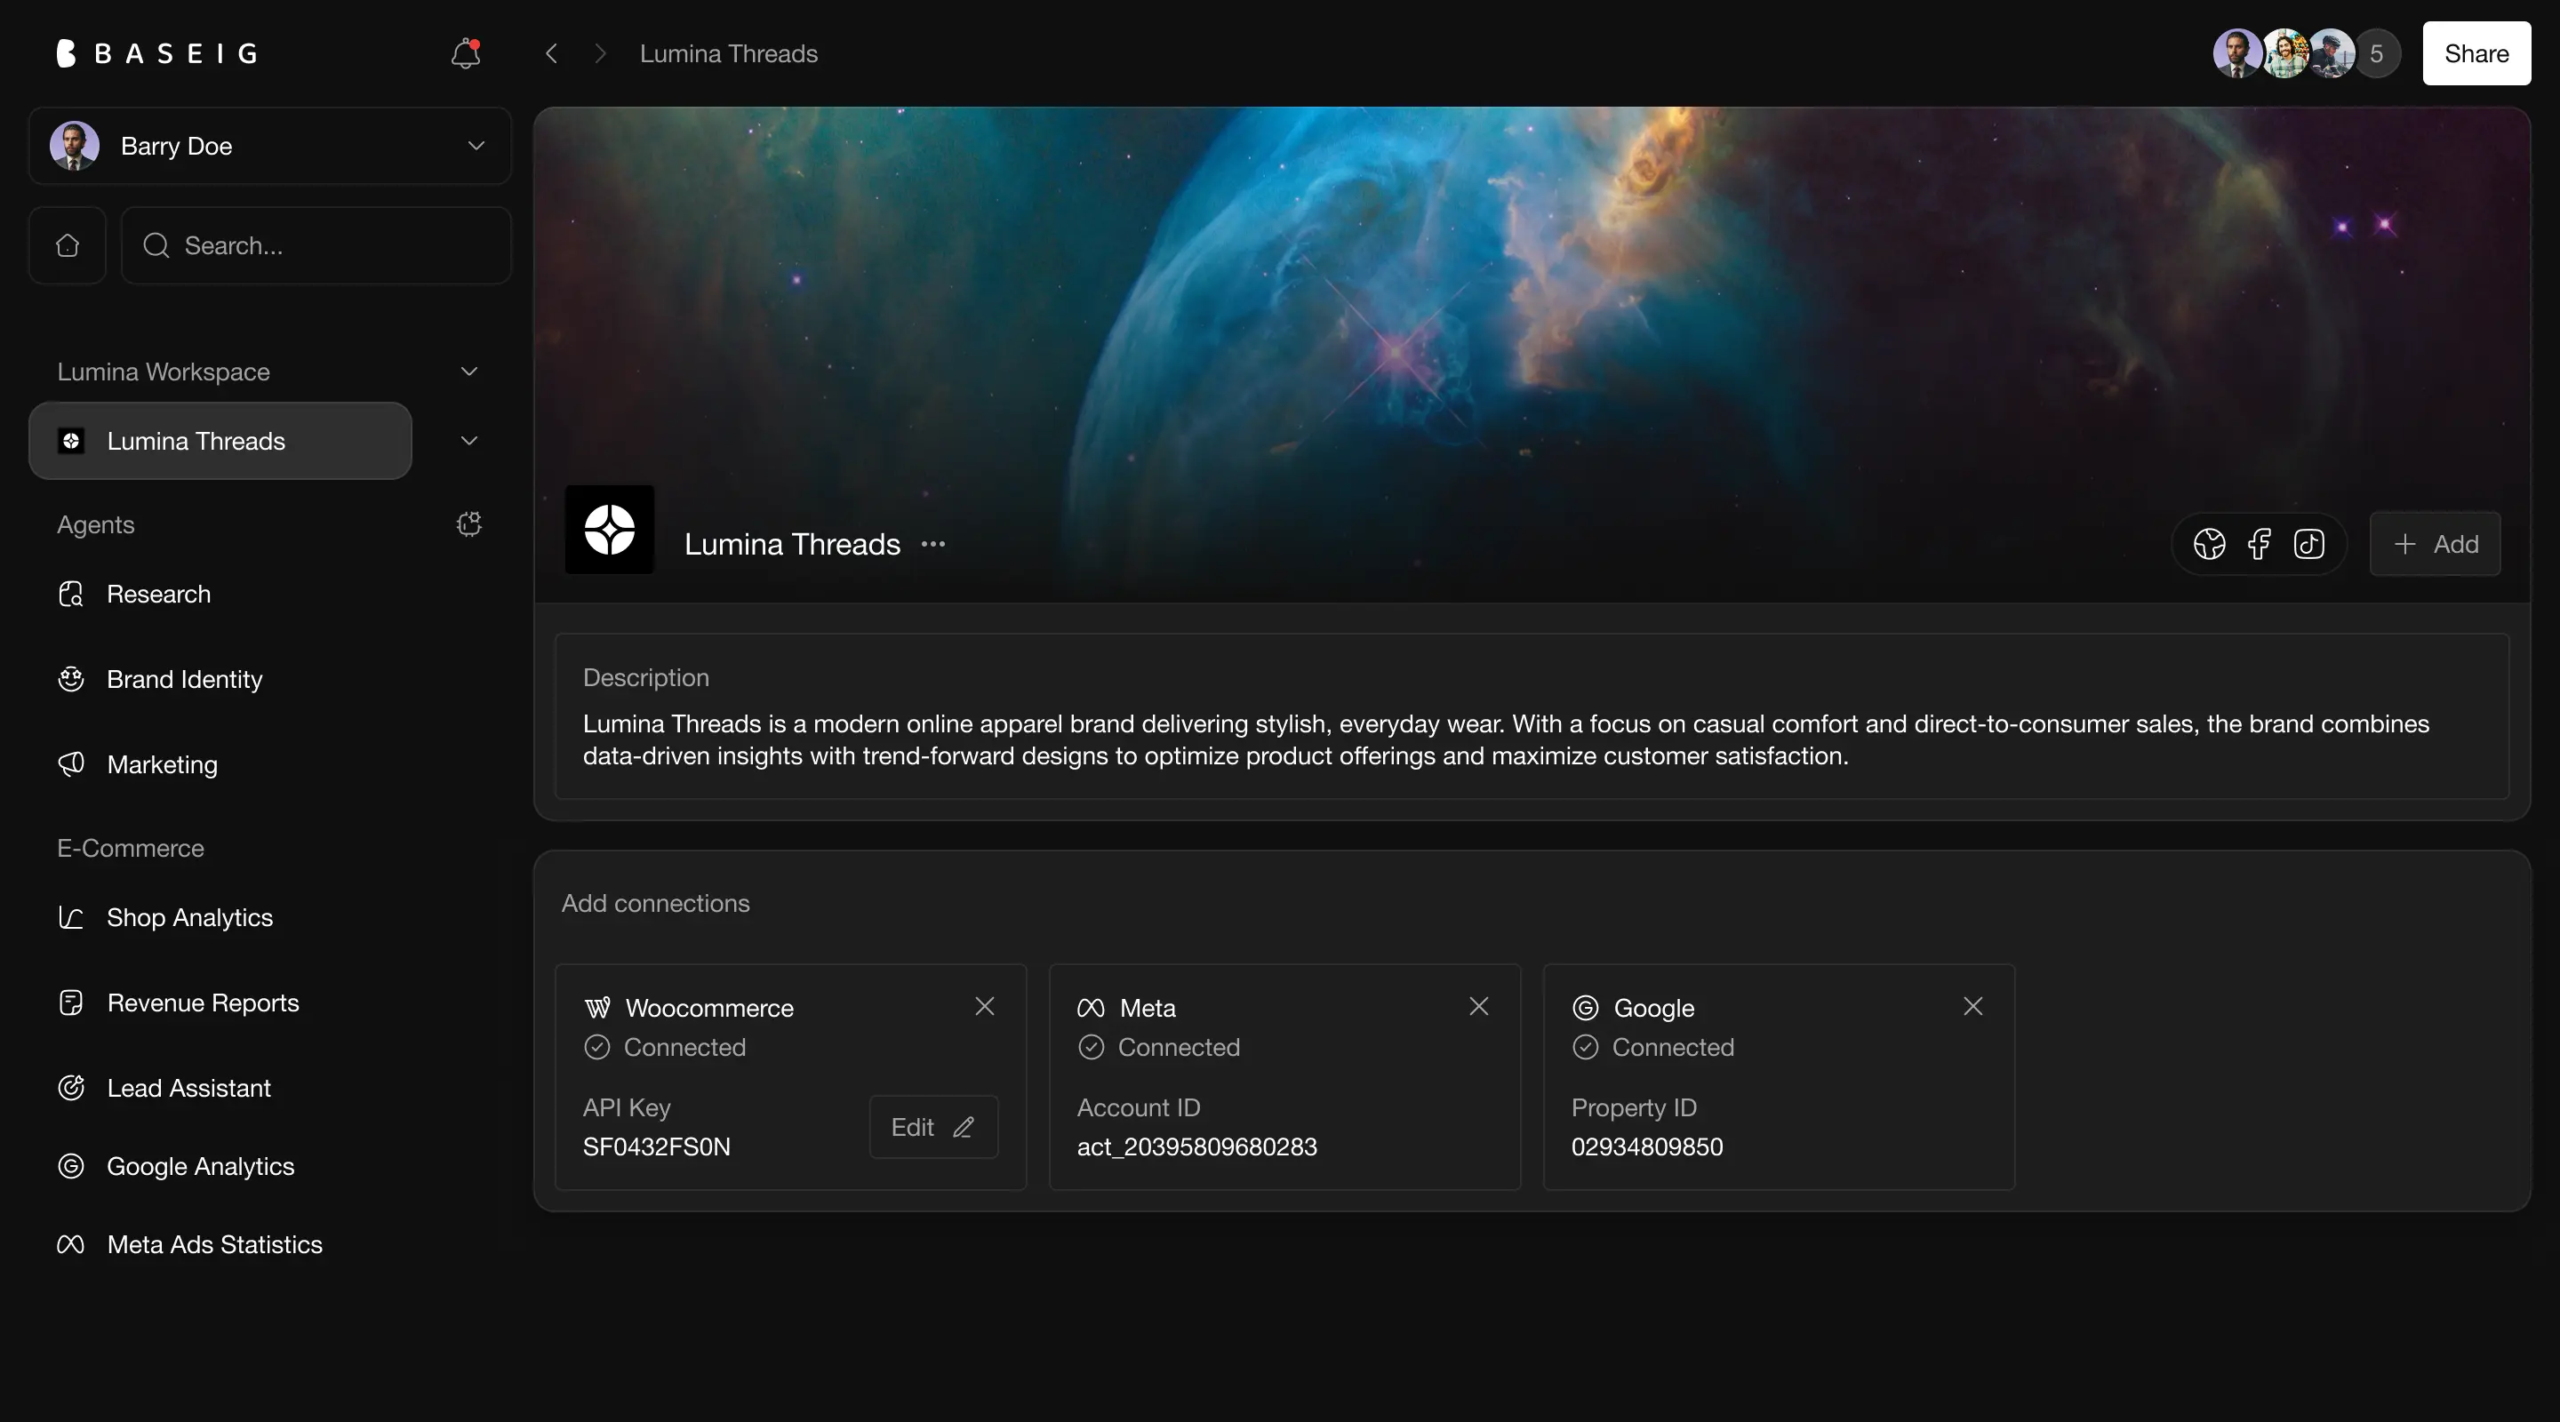Click the Add social link button
2560x1422 pixels.
(x=2435, y=544)
